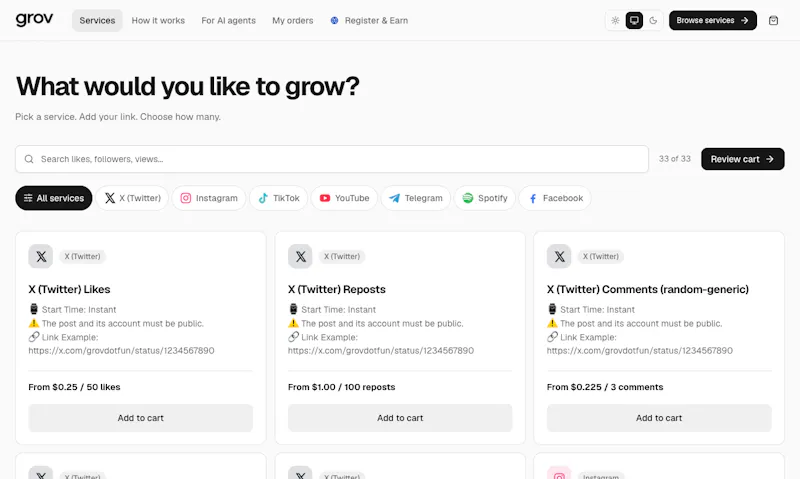Image resolution: width=800 pixels, height=479 pixels.
Task: Click the X icon on Likes card
Action: [41, 256]
